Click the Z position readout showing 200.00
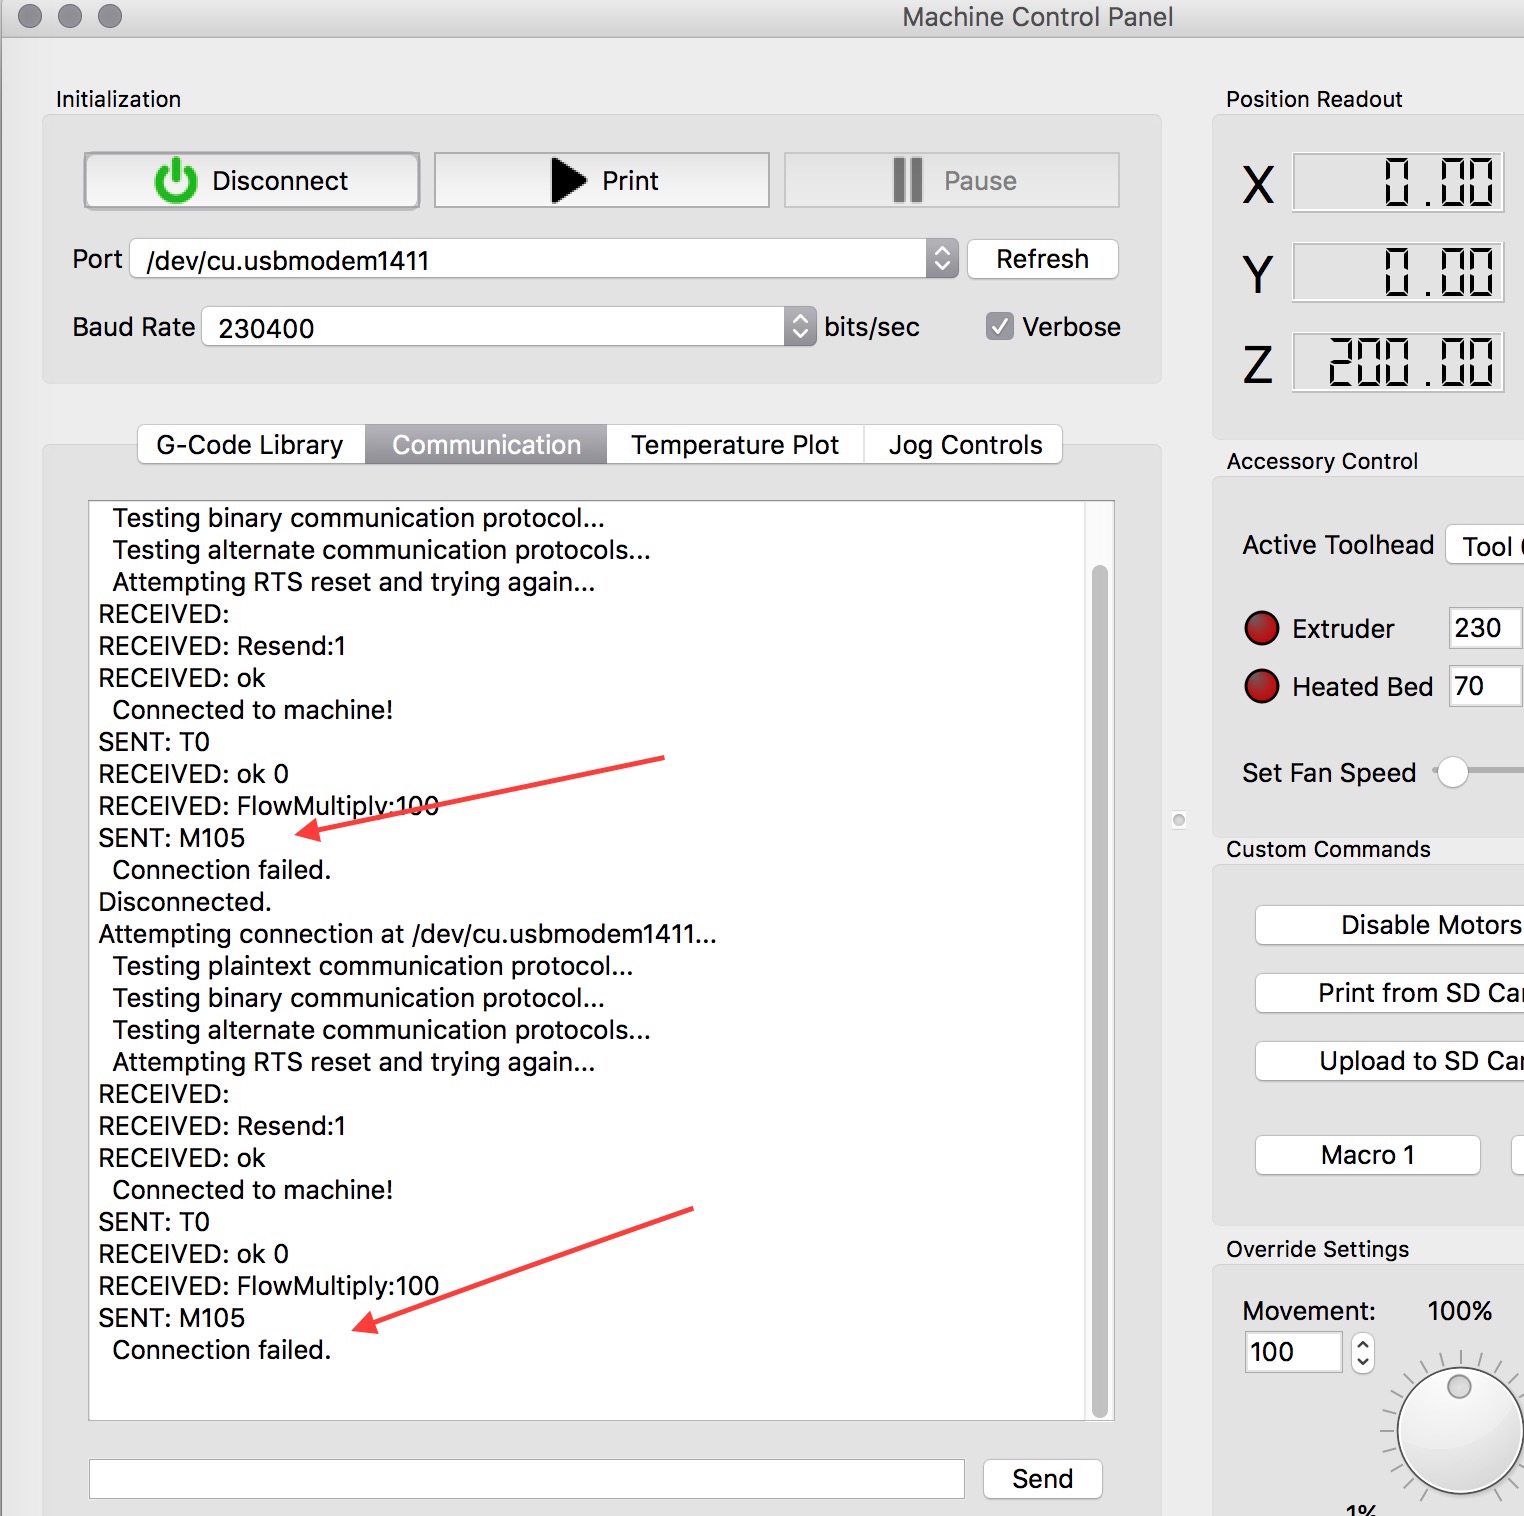The height and width of the screenshot is (1516, 1524). (x=1398, y=362)
